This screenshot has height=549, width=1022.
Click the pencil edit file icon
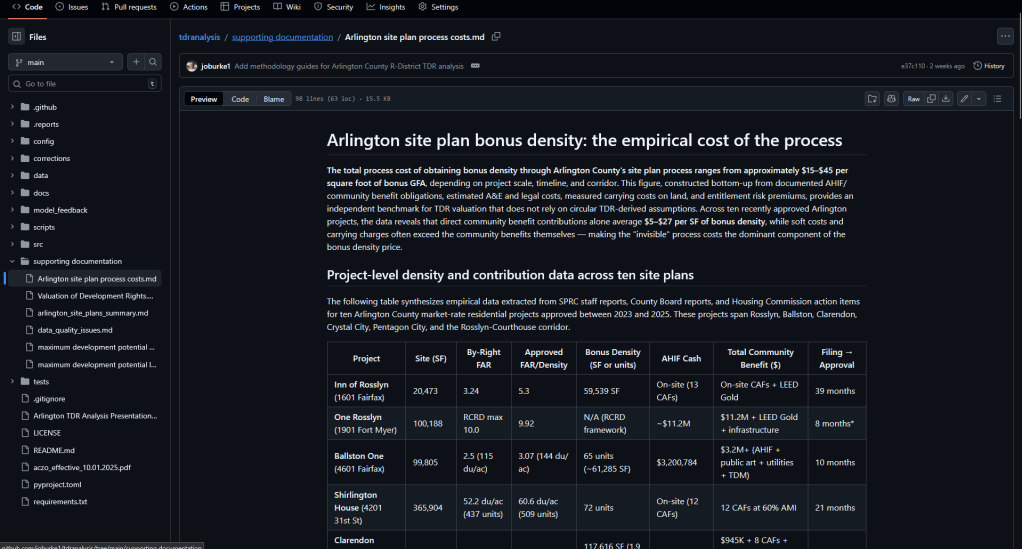pos(964,99)
